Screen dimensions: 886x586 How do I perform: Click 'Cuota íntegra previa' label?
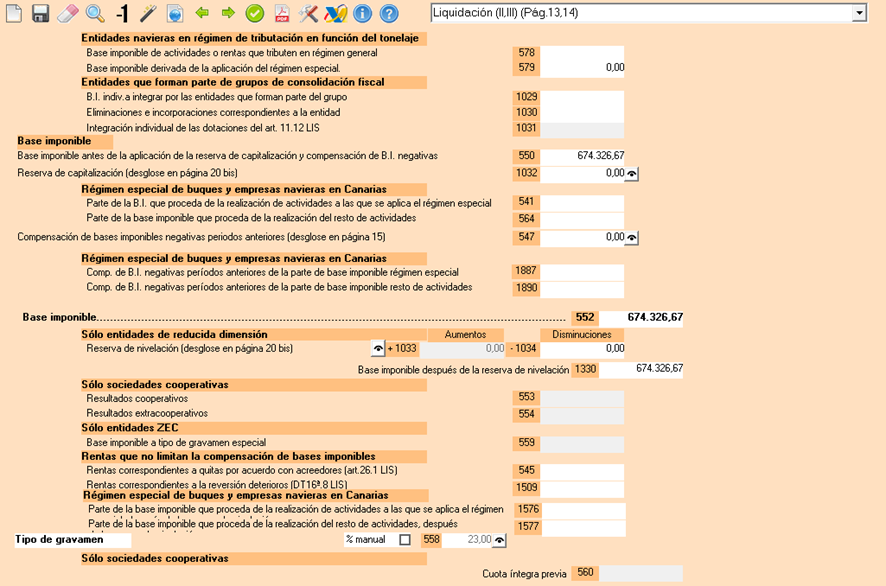[524, 574]
